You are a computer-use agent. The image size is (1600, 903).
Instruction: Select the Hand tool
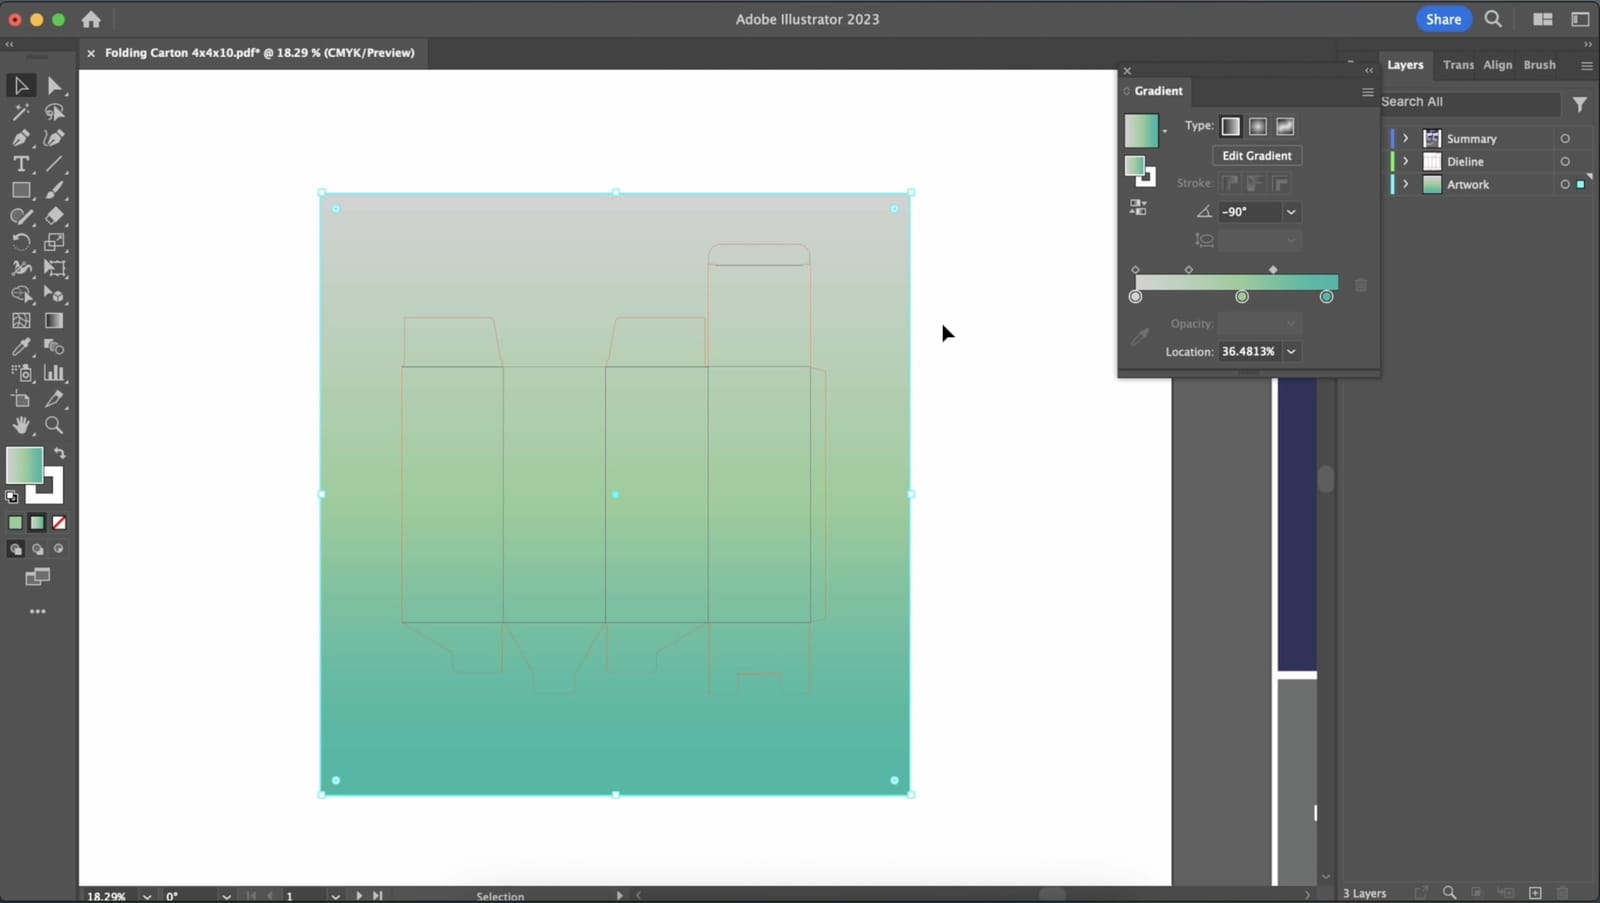pyautogui.click(x=20, y=425)
